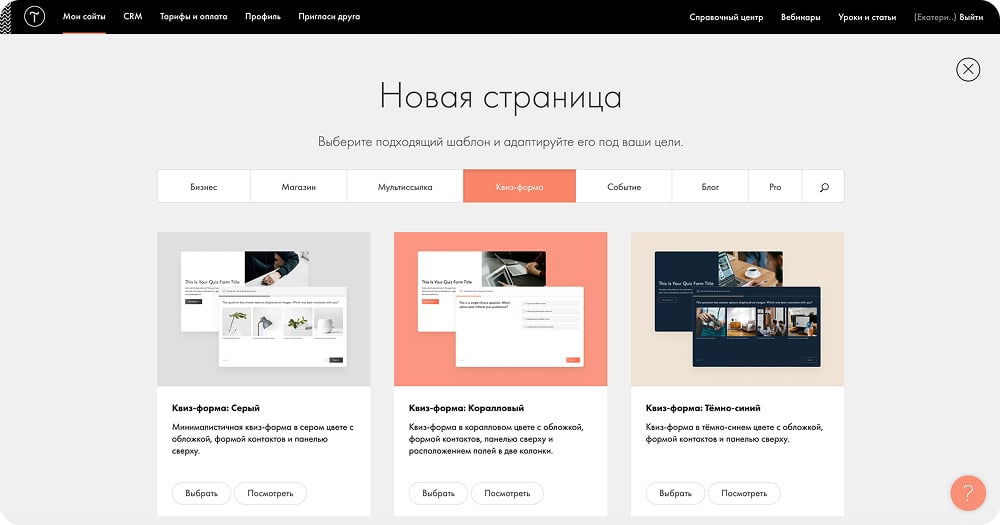The width and height of the screenshot is (1000, 525).
Task: Click the Tilda logo icon
Action: (36, 17)
